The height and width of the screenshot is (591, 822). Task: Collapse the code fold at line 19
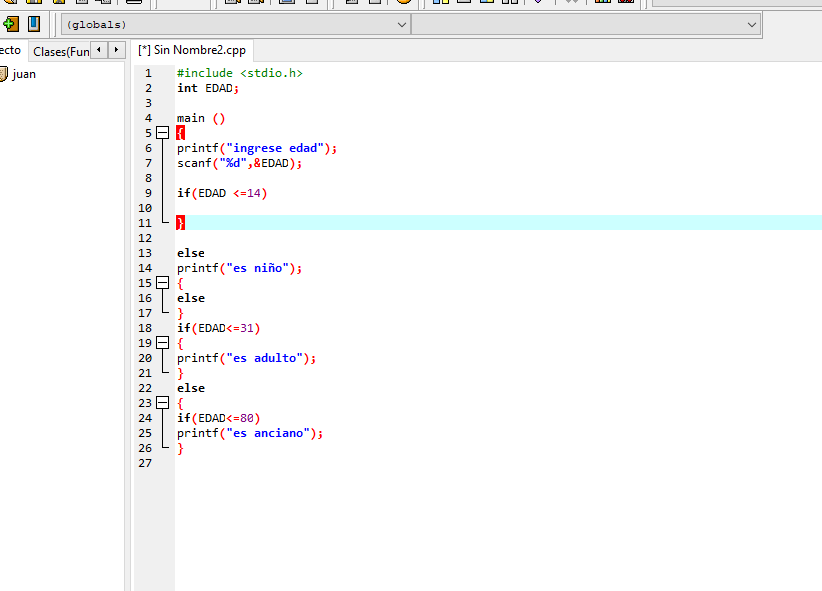tap(163, 343)
